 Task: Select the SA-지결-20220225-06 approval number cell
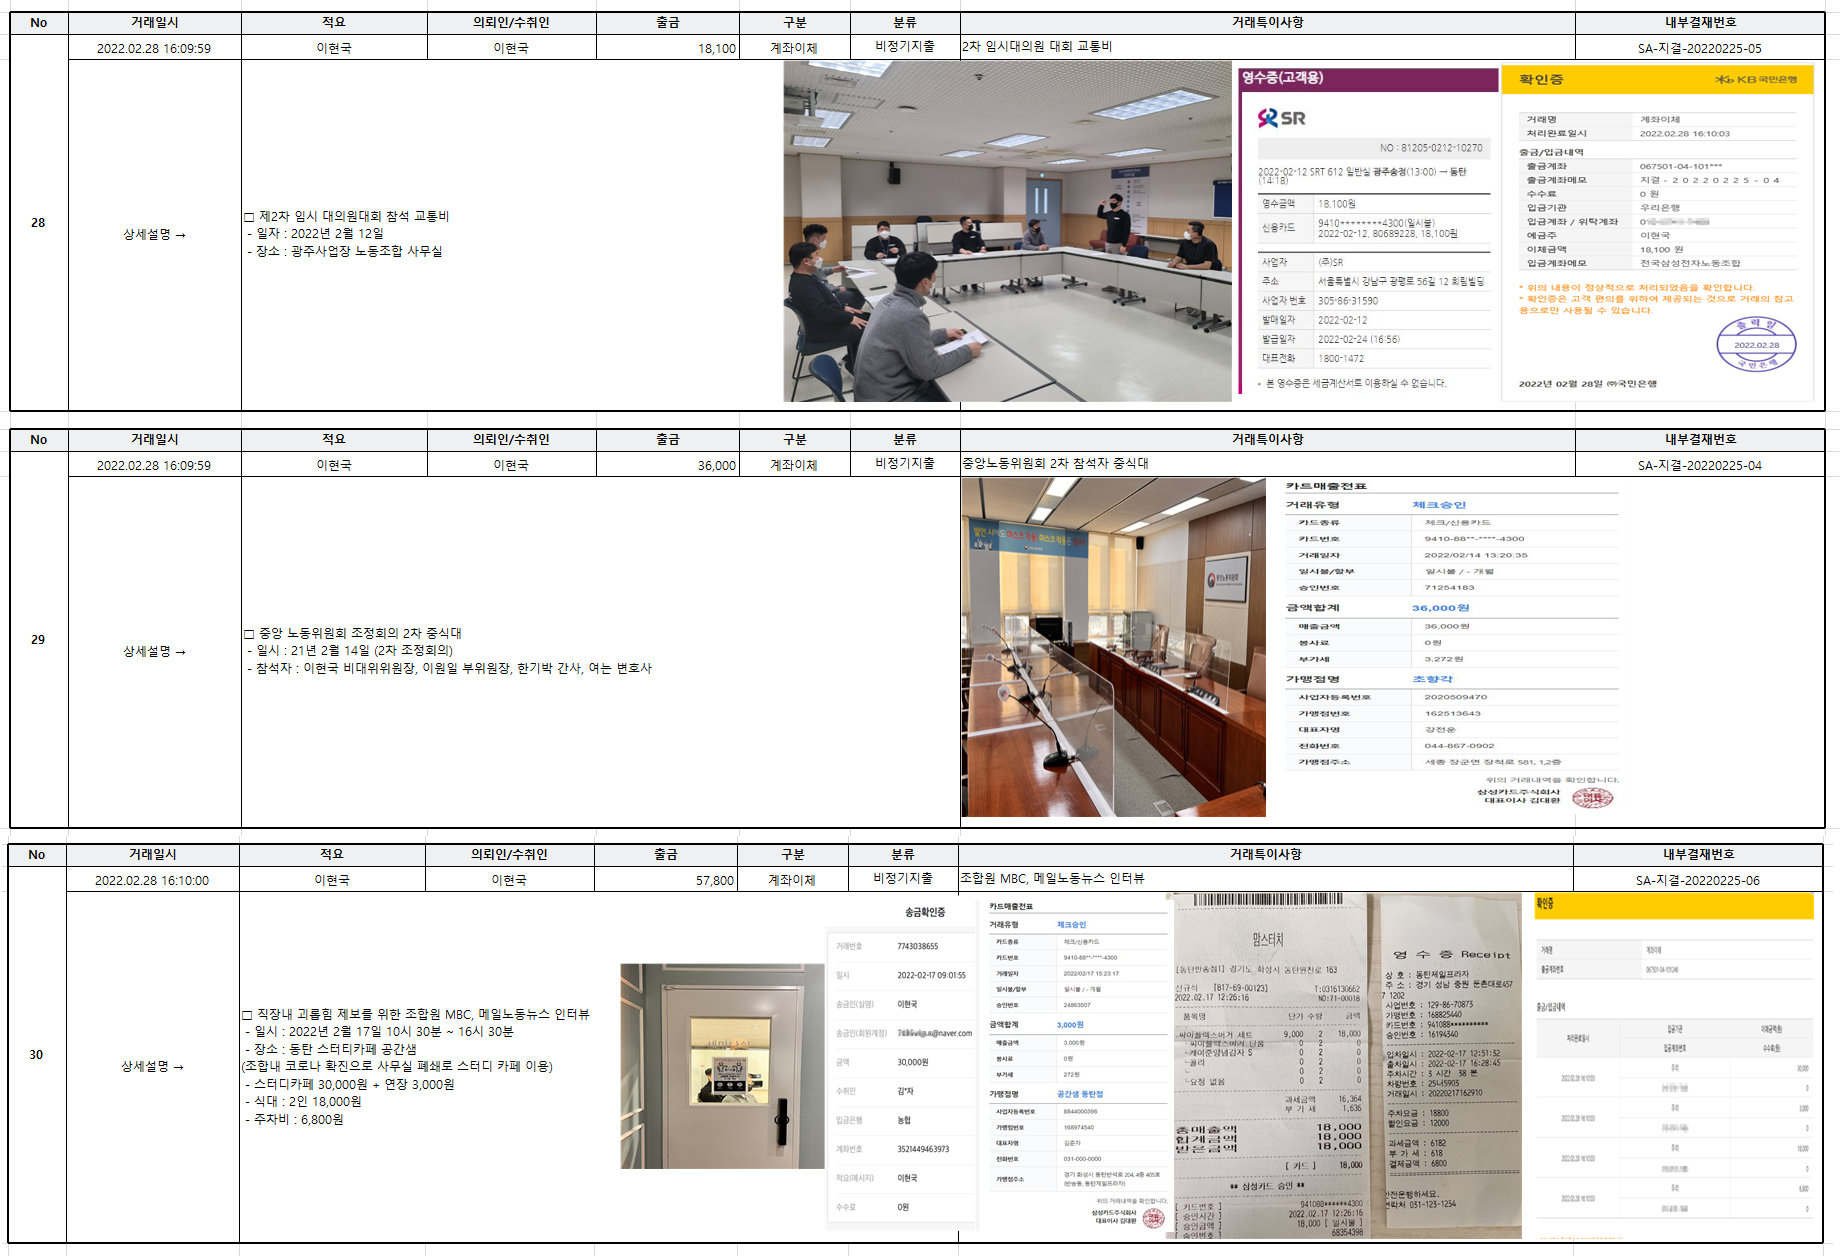pyautogui.click(x=1697, y=881)
